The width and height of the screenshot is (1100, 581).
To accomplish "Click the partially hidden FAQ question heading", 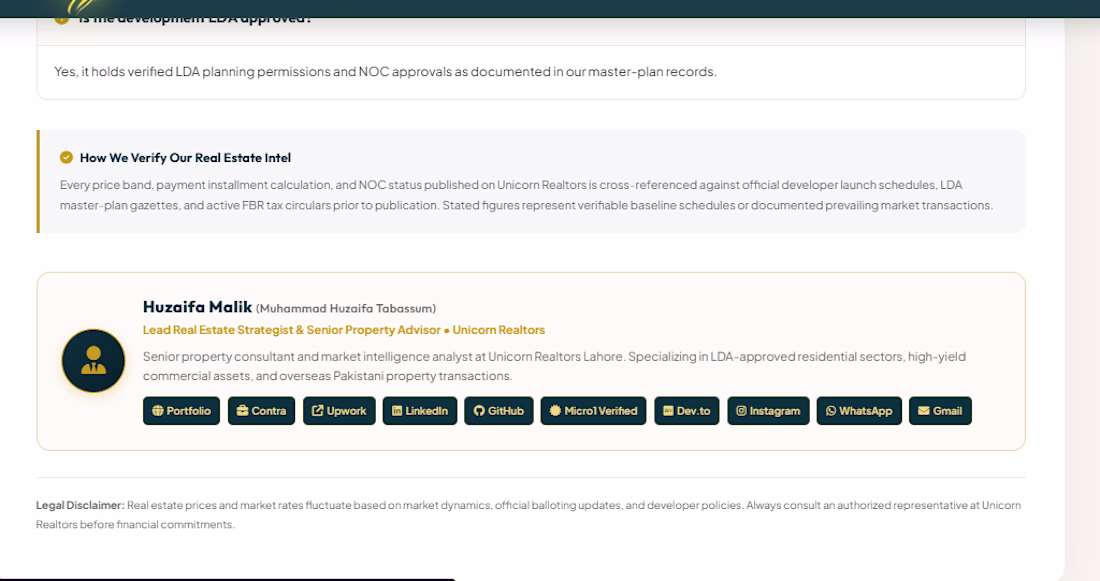I will pos(194,20).
